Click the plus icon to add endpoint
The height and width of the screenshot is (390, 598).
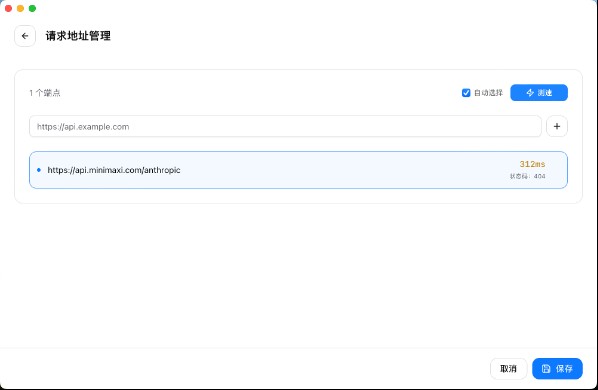[x=557, y=126]
